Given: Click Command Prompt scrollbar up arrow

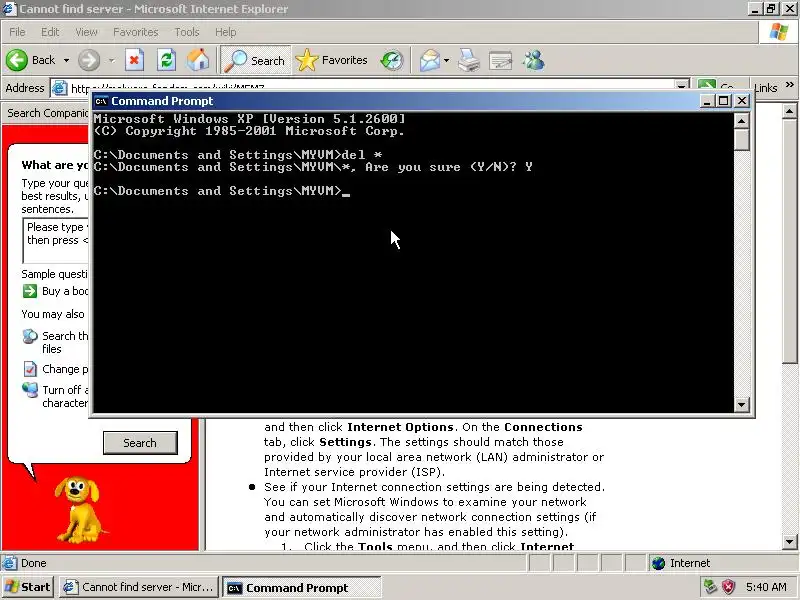Looking at the screenshot, I should pos(741,121).
